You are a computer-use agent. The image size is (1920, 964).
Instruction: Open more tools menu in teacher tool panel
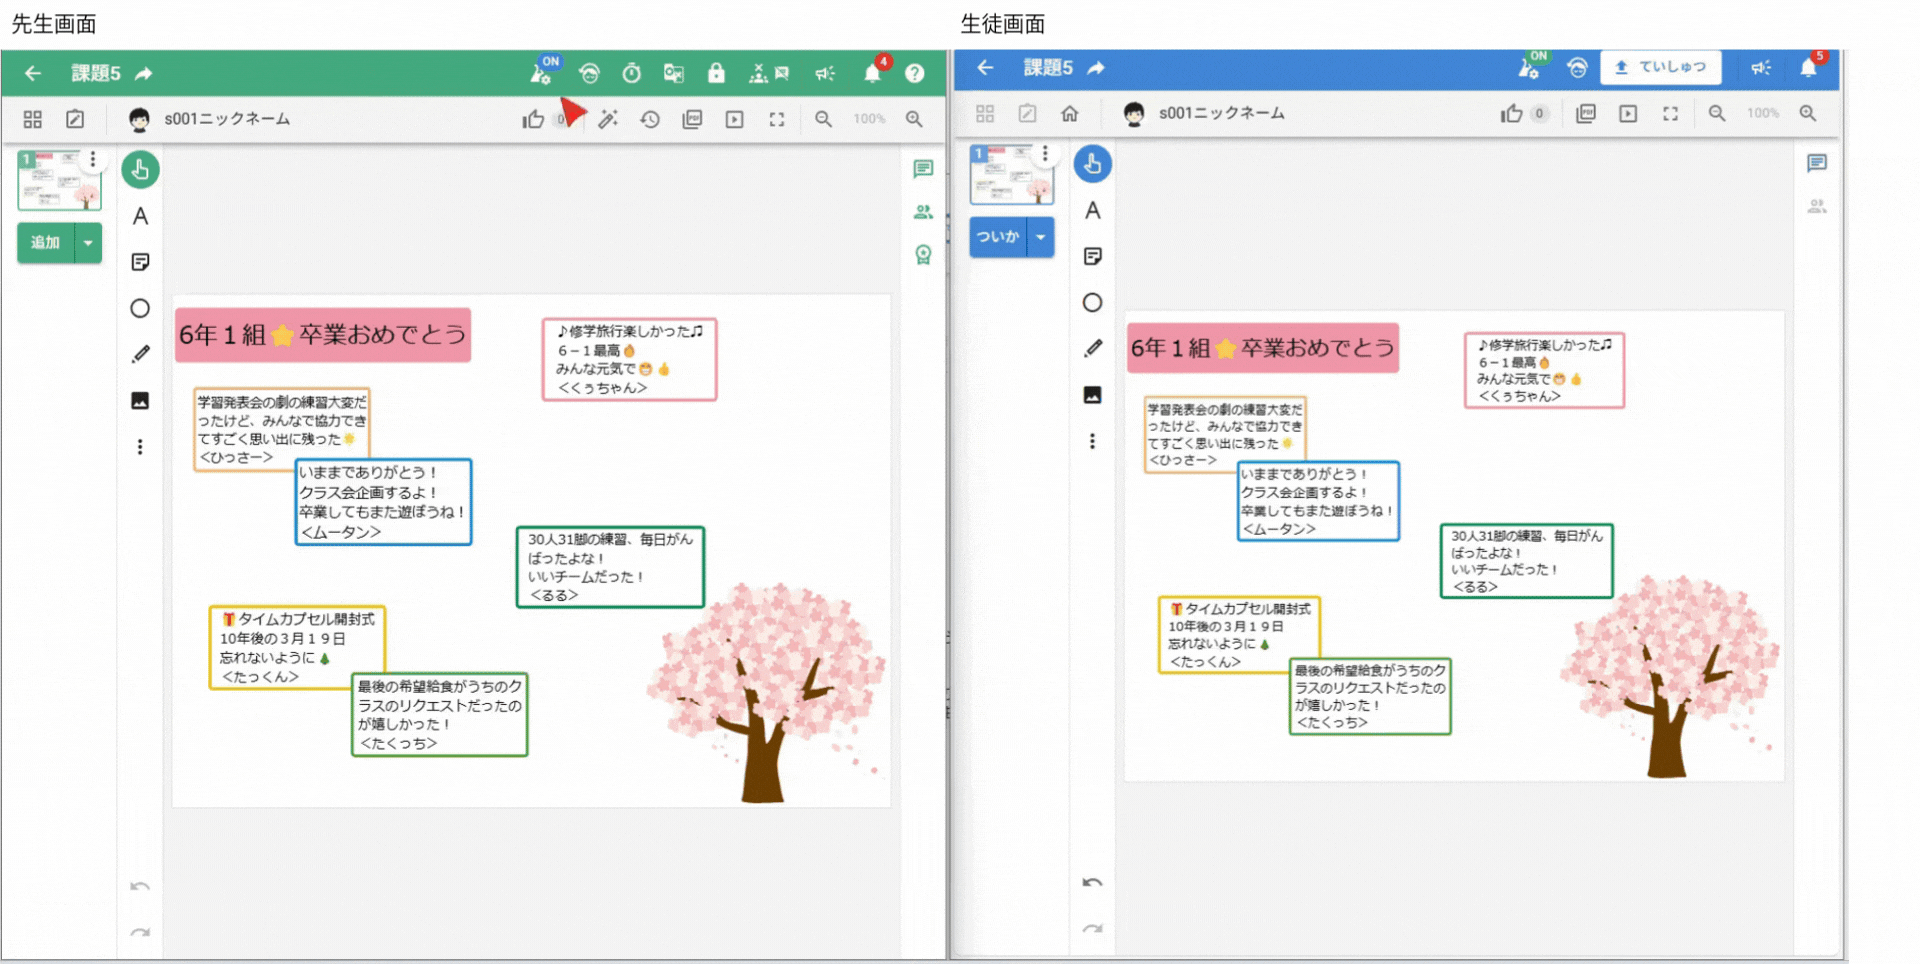click(x=140, y=447)
